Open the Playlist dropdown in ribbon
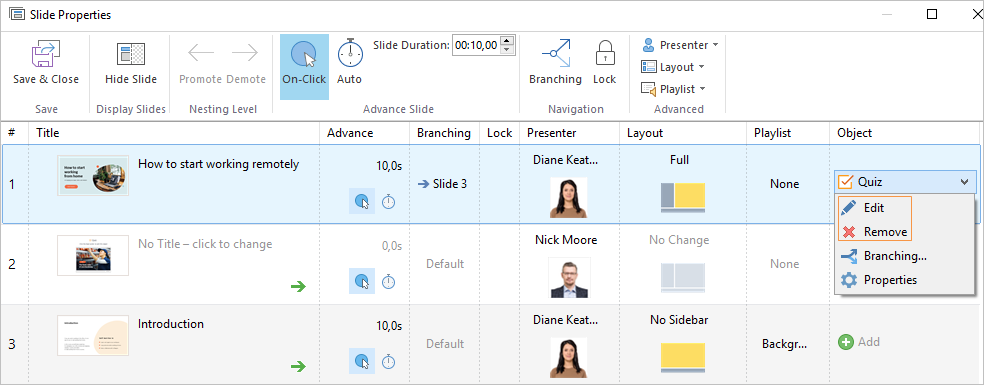The height and width of the screenshot is (385, 984). pos(673,89)
